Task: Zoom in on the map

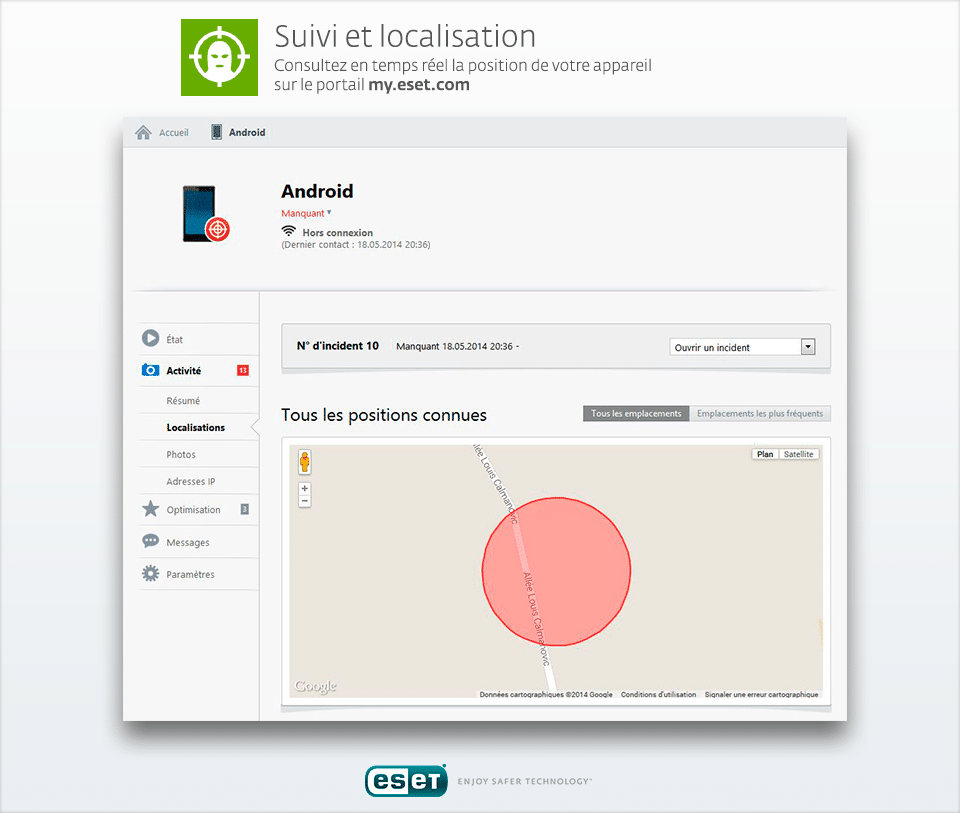Action: [304, 488]
